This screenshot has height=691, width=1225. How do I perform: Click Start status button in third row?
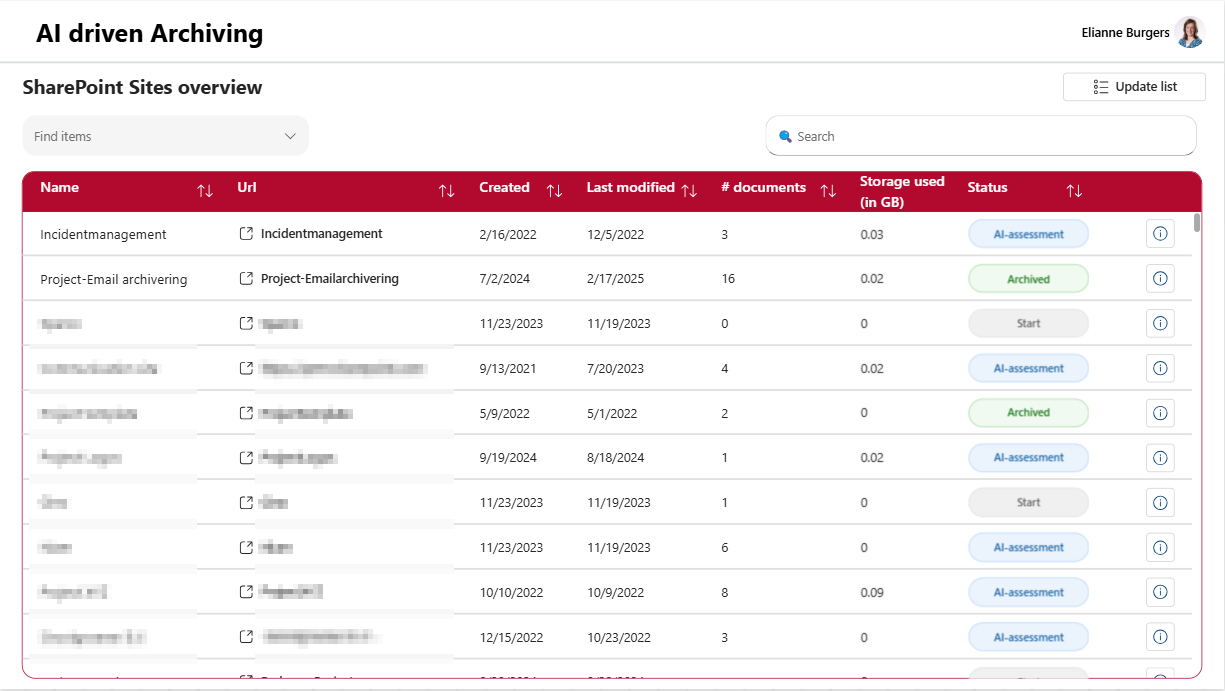(1028, 323)
